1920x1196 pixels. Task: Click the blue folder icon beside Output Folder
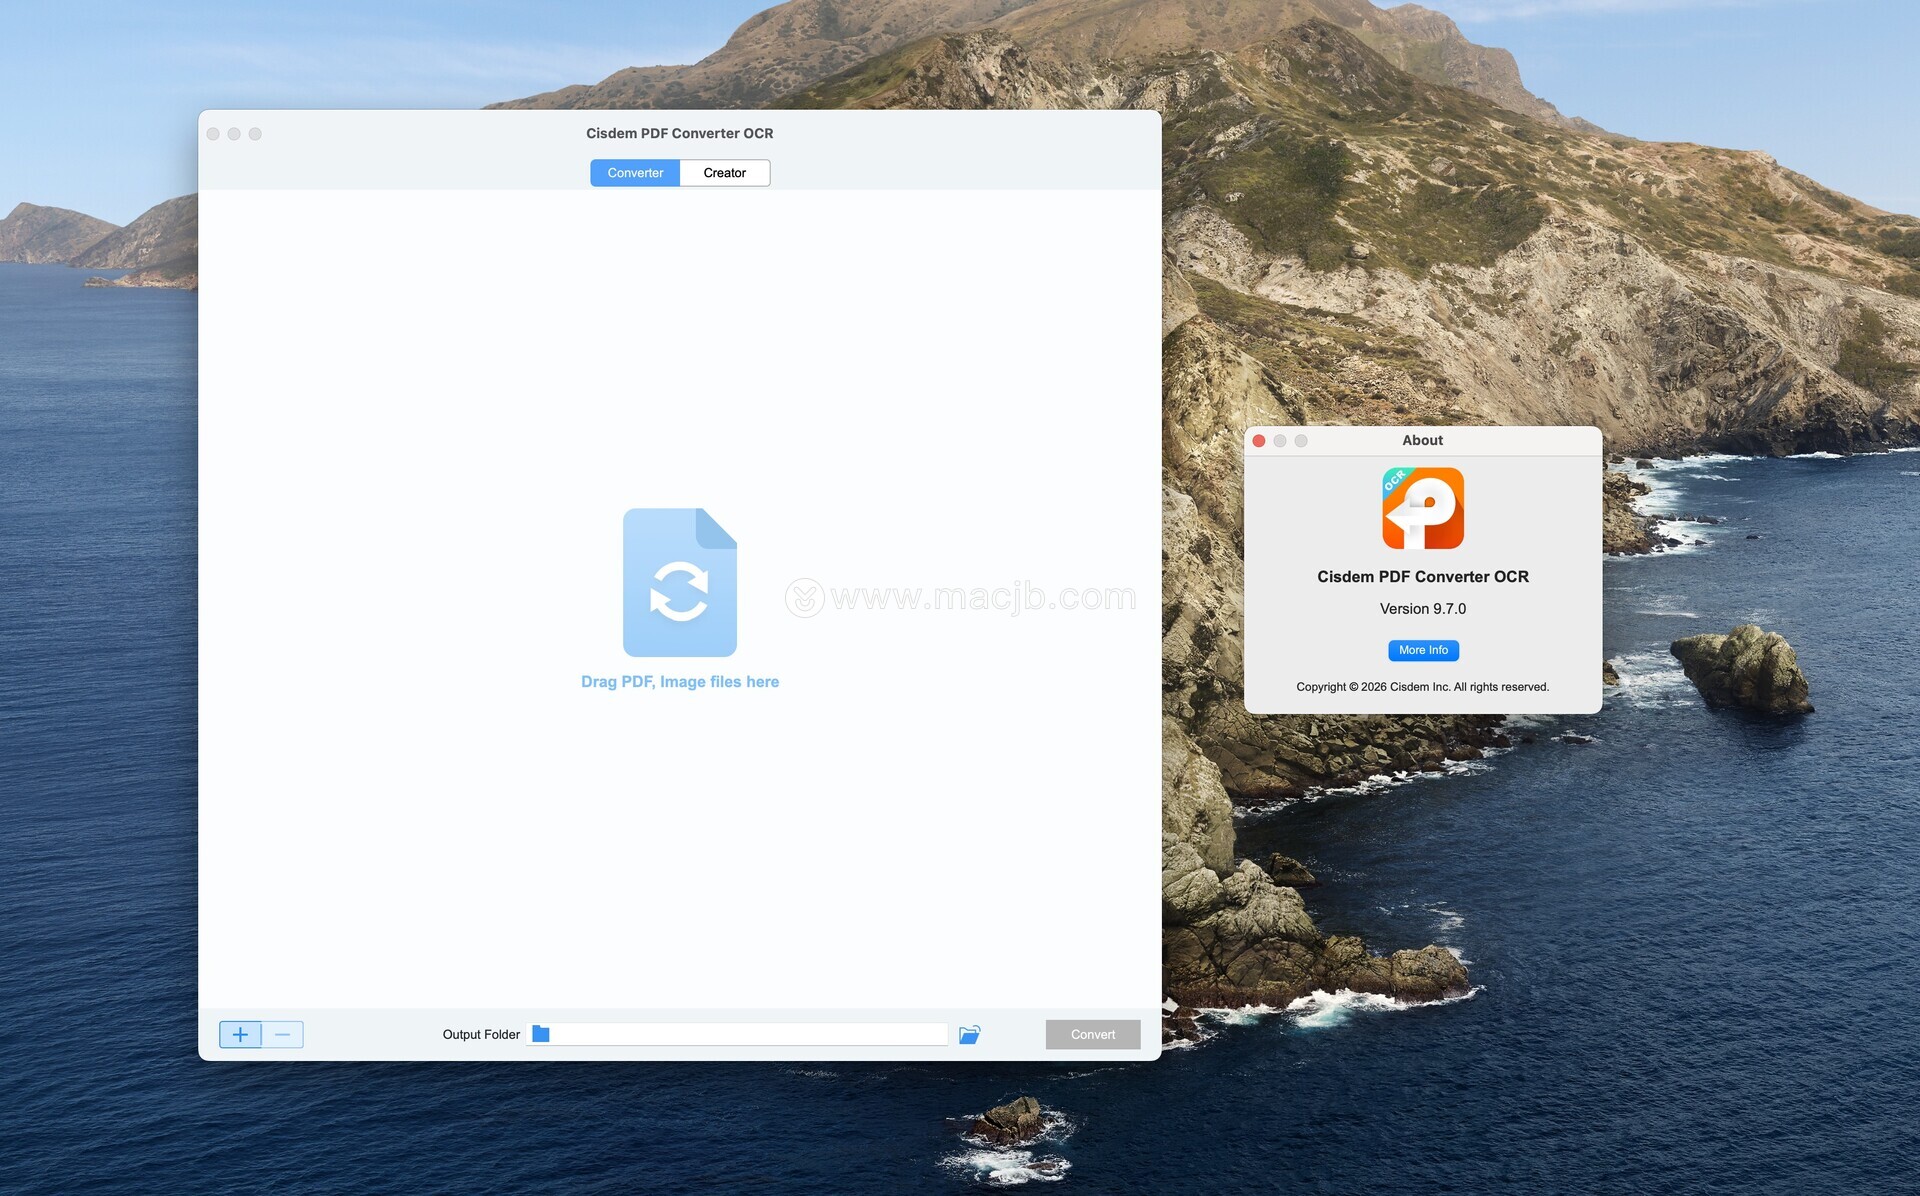coord(541,1033)
